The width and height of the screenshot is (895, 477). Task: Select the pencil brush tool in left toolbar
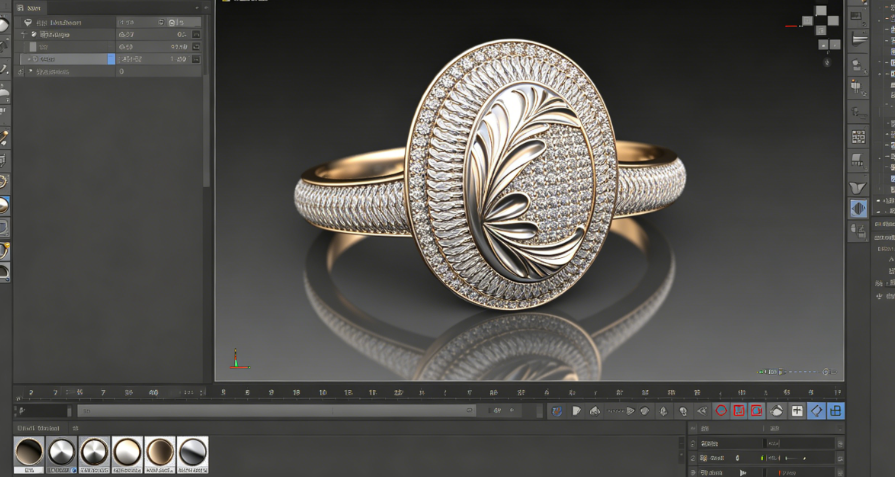click(3, 138)
